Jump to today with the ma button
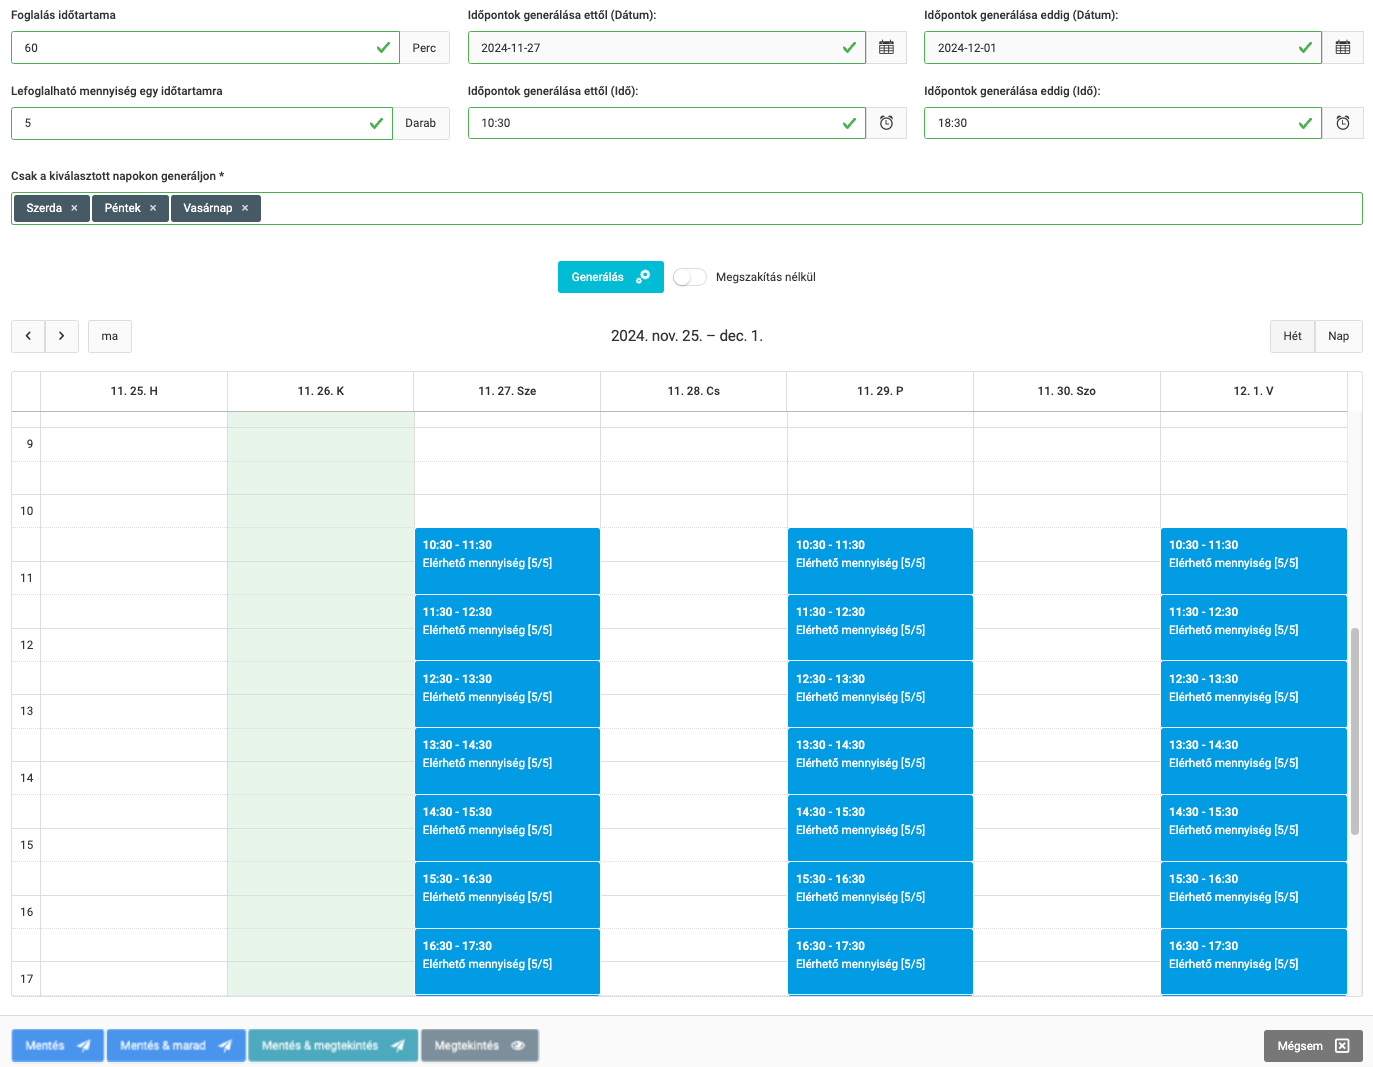Image resolution: width=1373 pixels, height=1067 pixels. [x=110, y=336]
